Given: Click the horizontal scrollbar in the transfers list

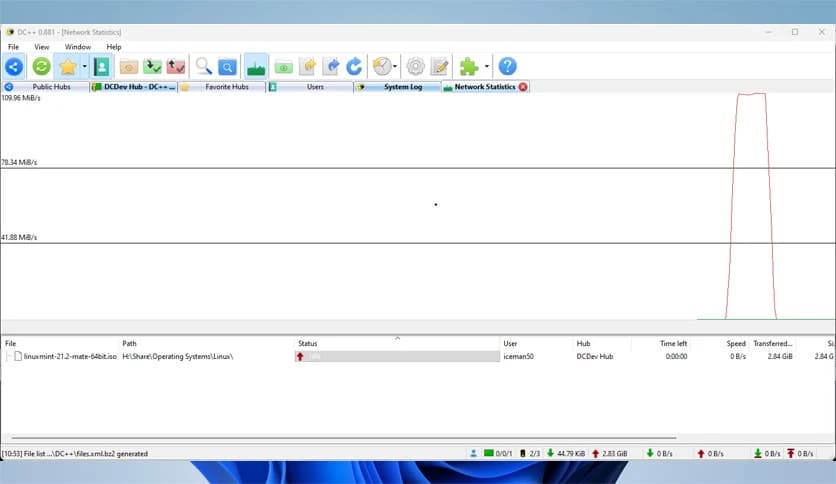Looking at the screenshot, I should 344,438.
